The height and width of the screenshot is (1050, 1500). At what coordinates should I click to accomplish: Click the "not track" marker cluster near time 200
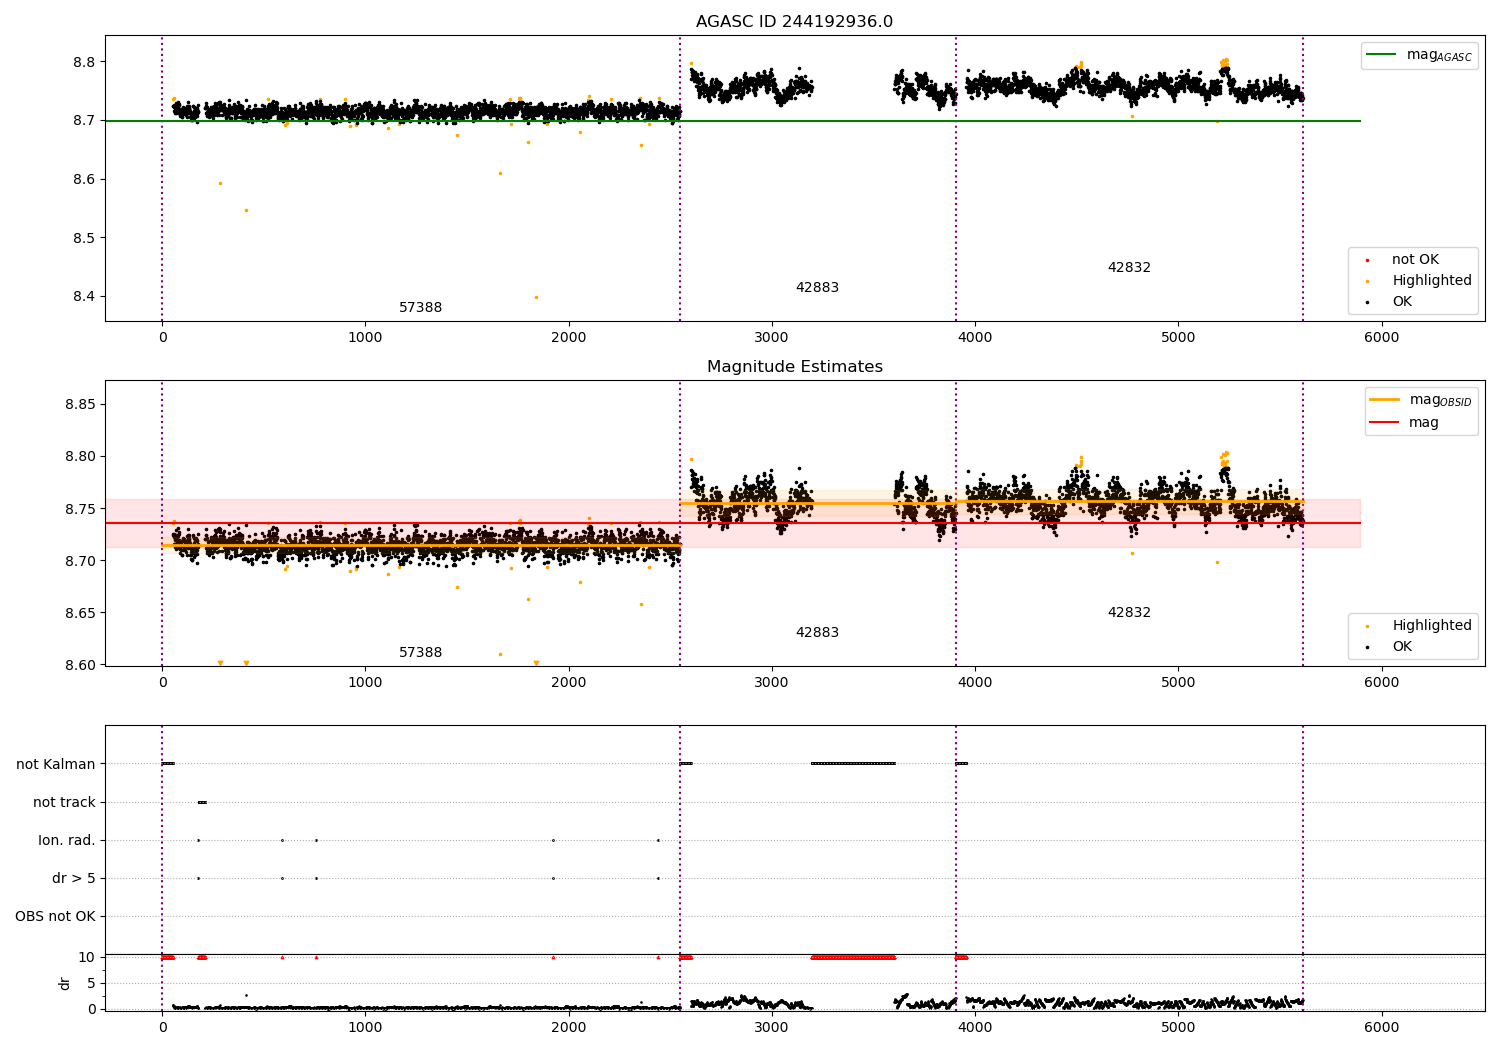pos(202,802)
